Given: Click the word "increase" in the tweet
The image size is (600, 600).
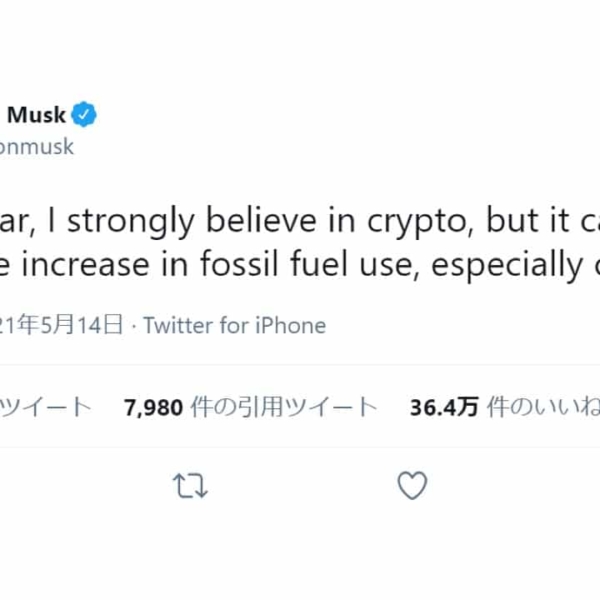Looking at the screenshot, I should (86, 264).
